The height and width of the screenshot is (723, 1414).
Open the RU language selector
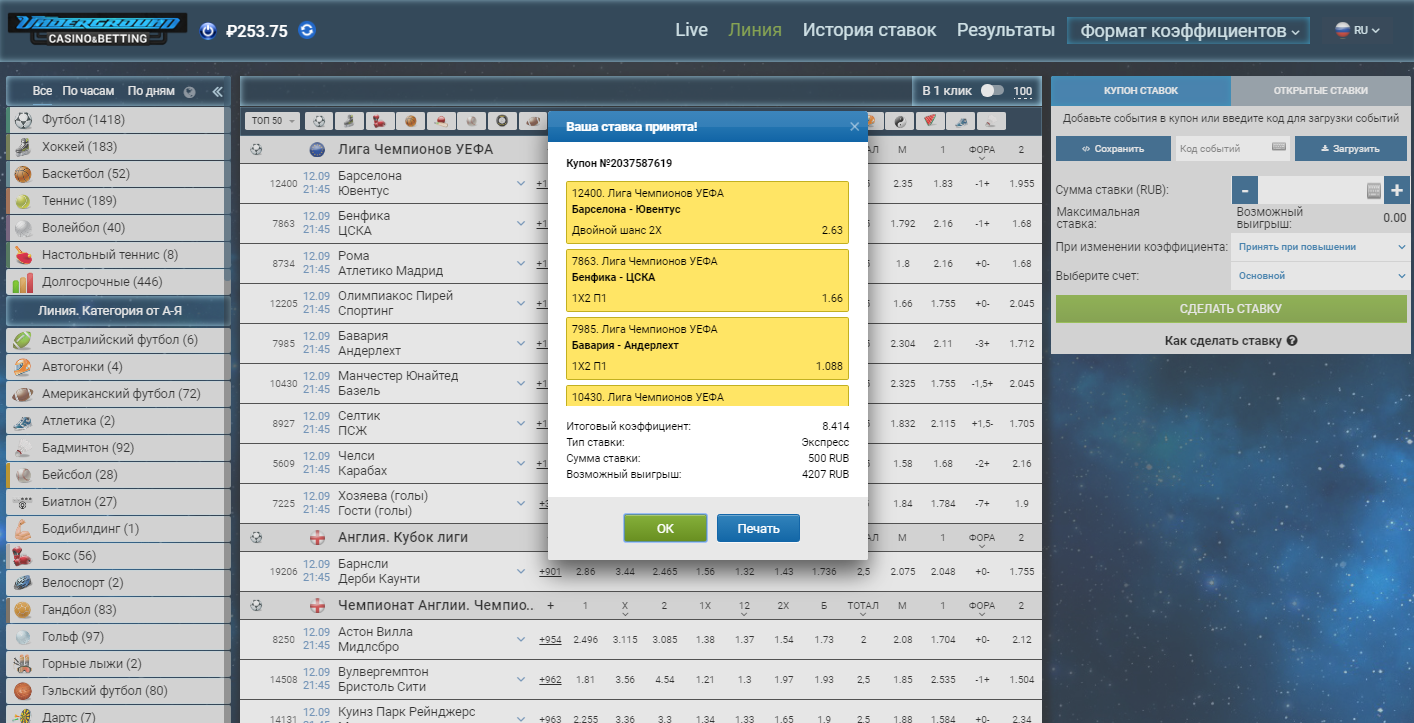(1357, 30)
